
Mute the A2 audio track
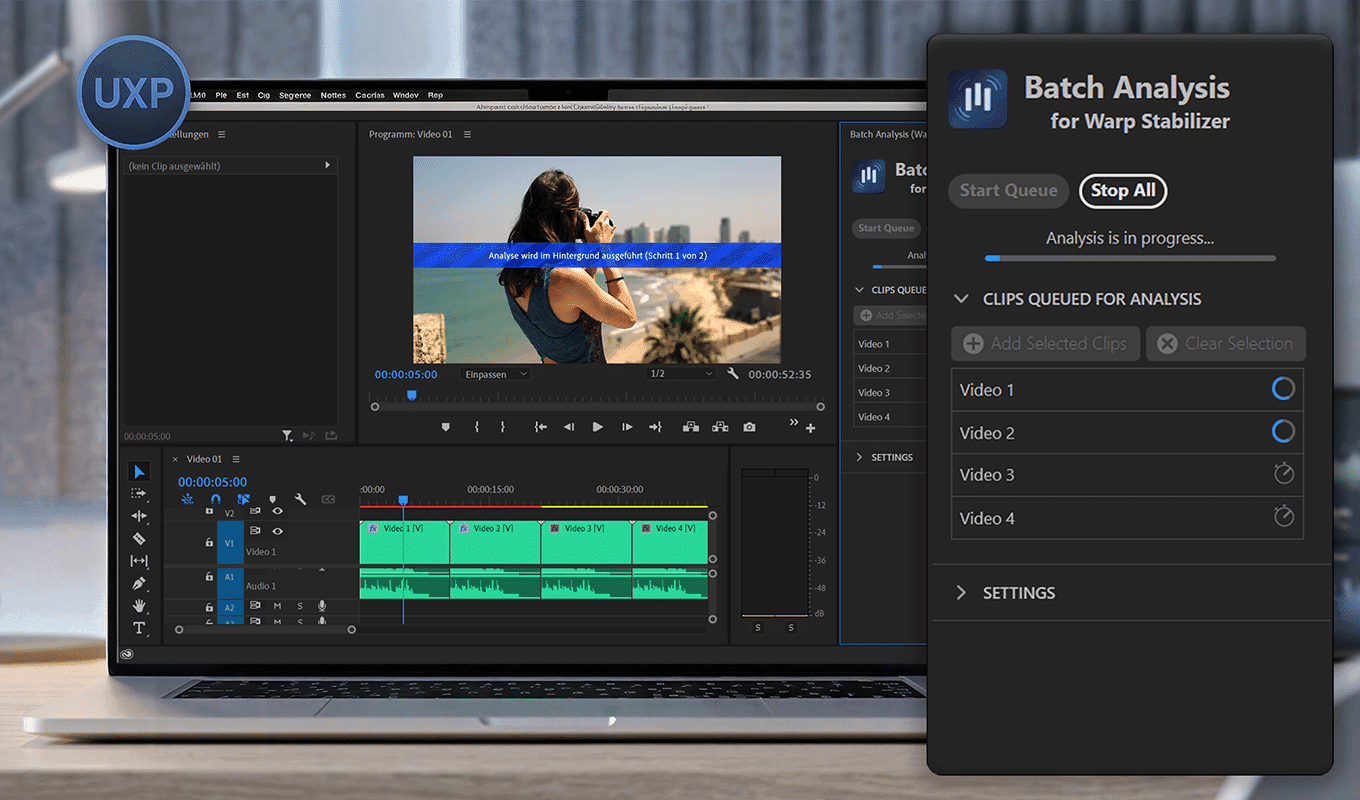click(277, 606)
